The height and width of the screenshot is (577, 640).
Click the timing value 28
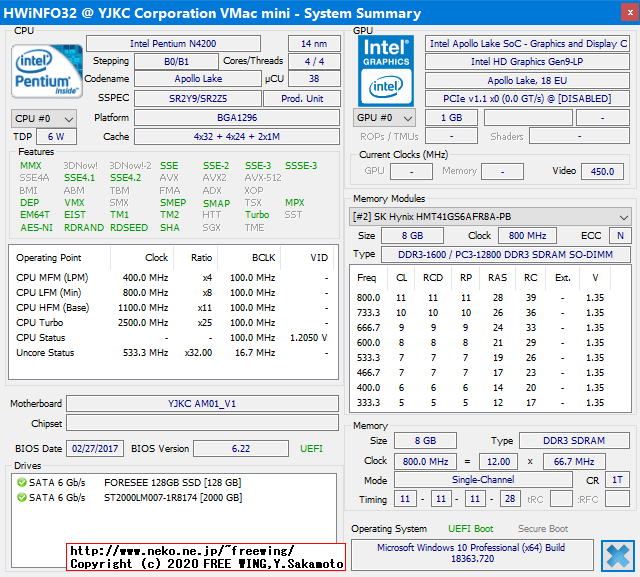(x=510, y=499)
